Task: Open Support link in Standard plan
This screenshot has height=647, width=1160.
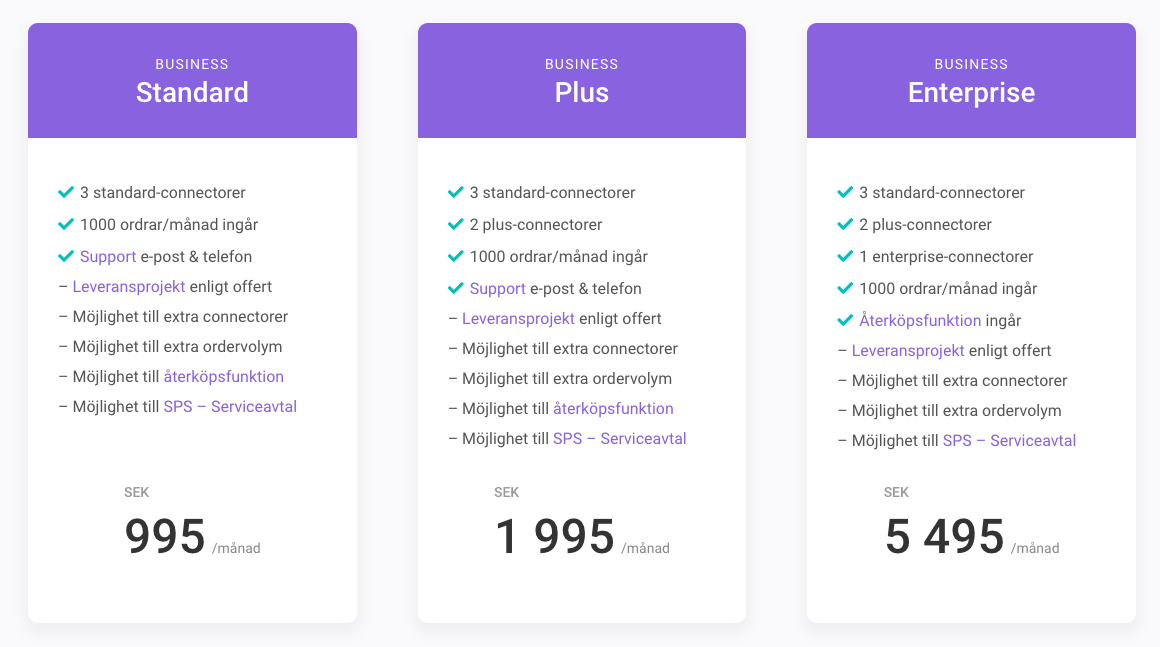Action: pos(108,257)
